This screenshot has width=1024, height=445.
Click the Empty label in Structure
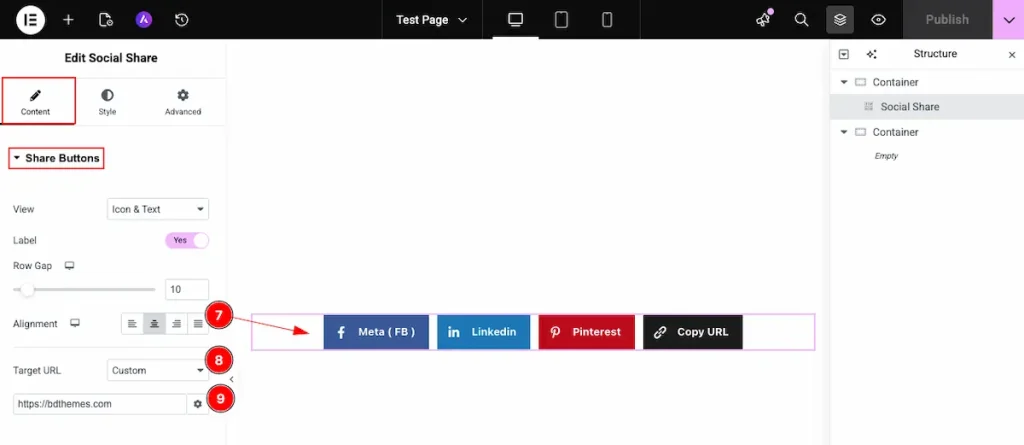pyautogui.click(x=886, y=156)
